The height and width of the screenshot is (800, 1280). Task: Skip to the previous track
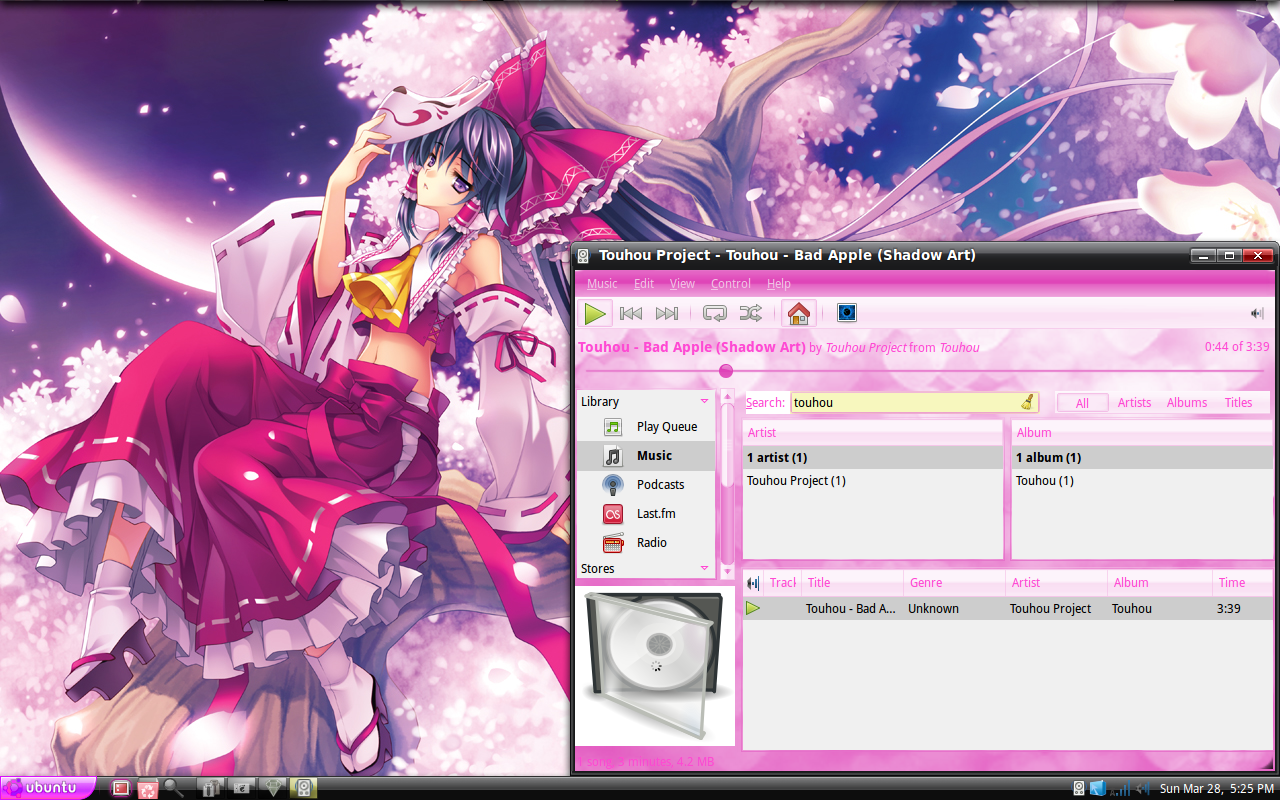pyautogui.click(x=631, y=314)
